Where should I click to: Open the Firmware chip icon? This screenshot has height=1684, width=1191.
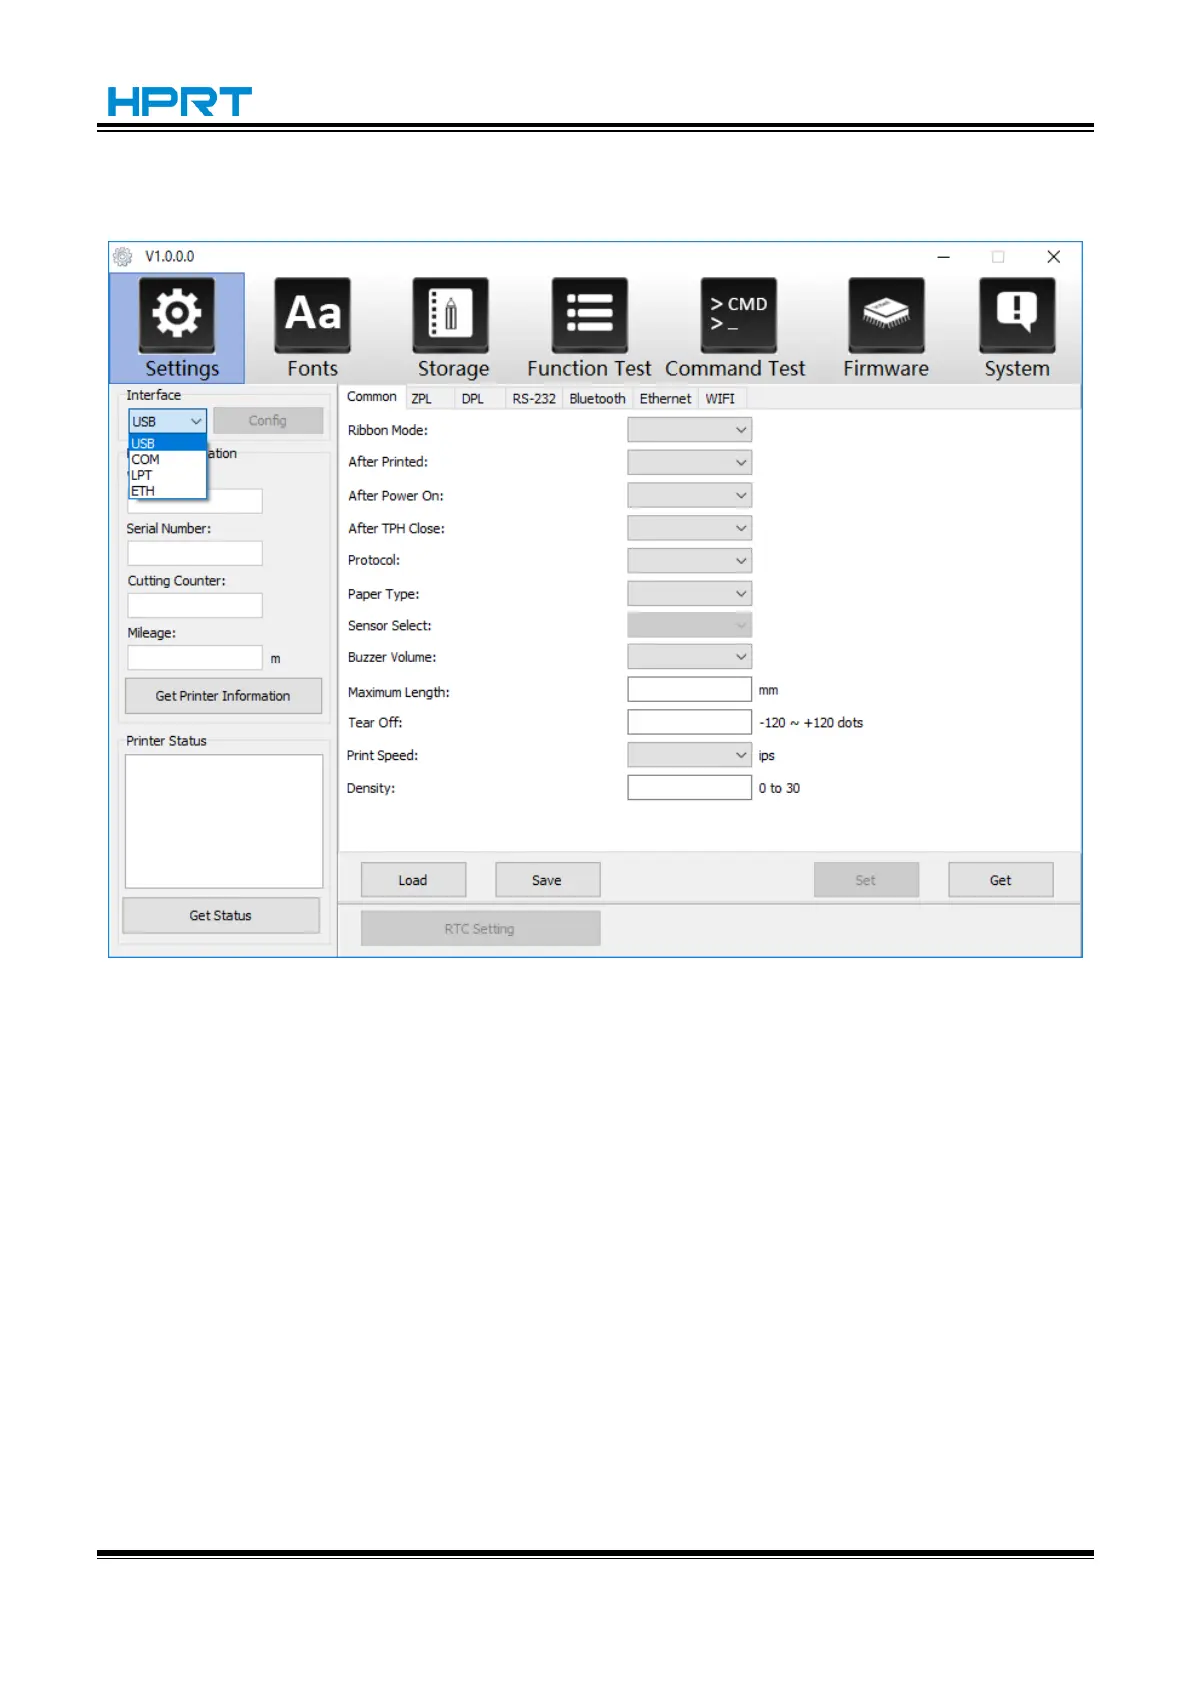[886, 315]
